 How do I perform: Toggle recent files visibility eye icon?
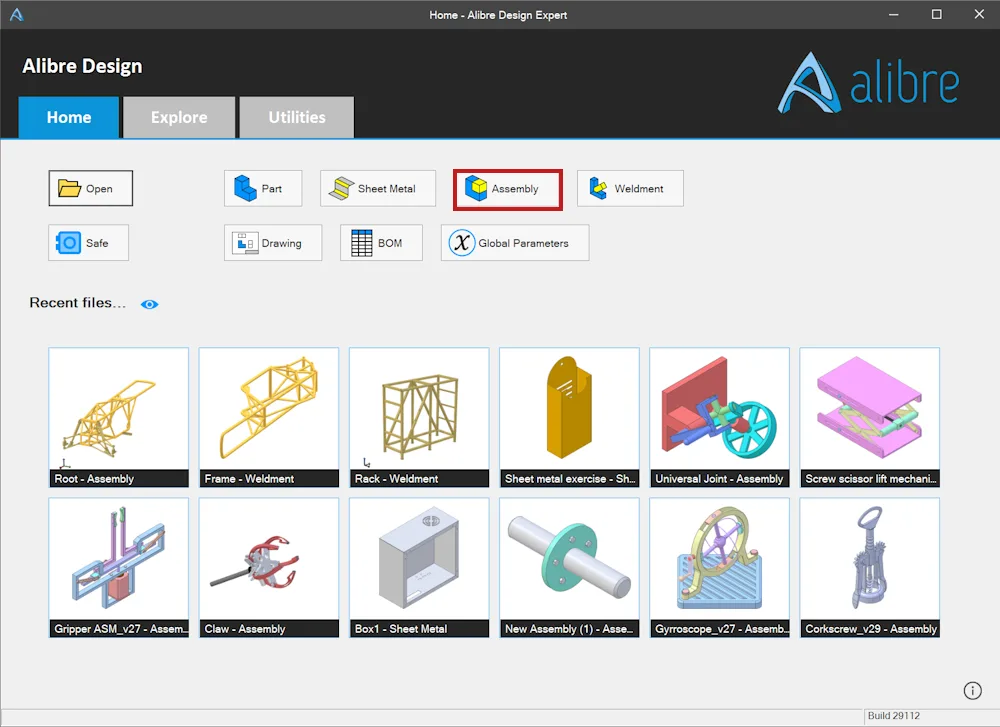click(x=149, y=304)
